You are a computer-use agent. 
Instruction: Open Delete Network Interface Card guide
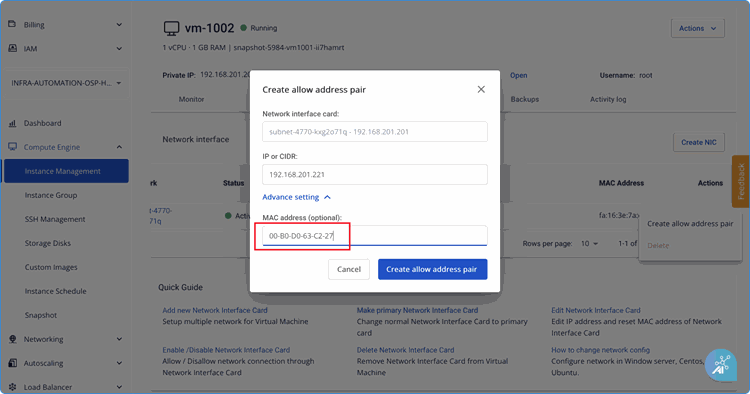pyautogui.click(x=405, y=350)
